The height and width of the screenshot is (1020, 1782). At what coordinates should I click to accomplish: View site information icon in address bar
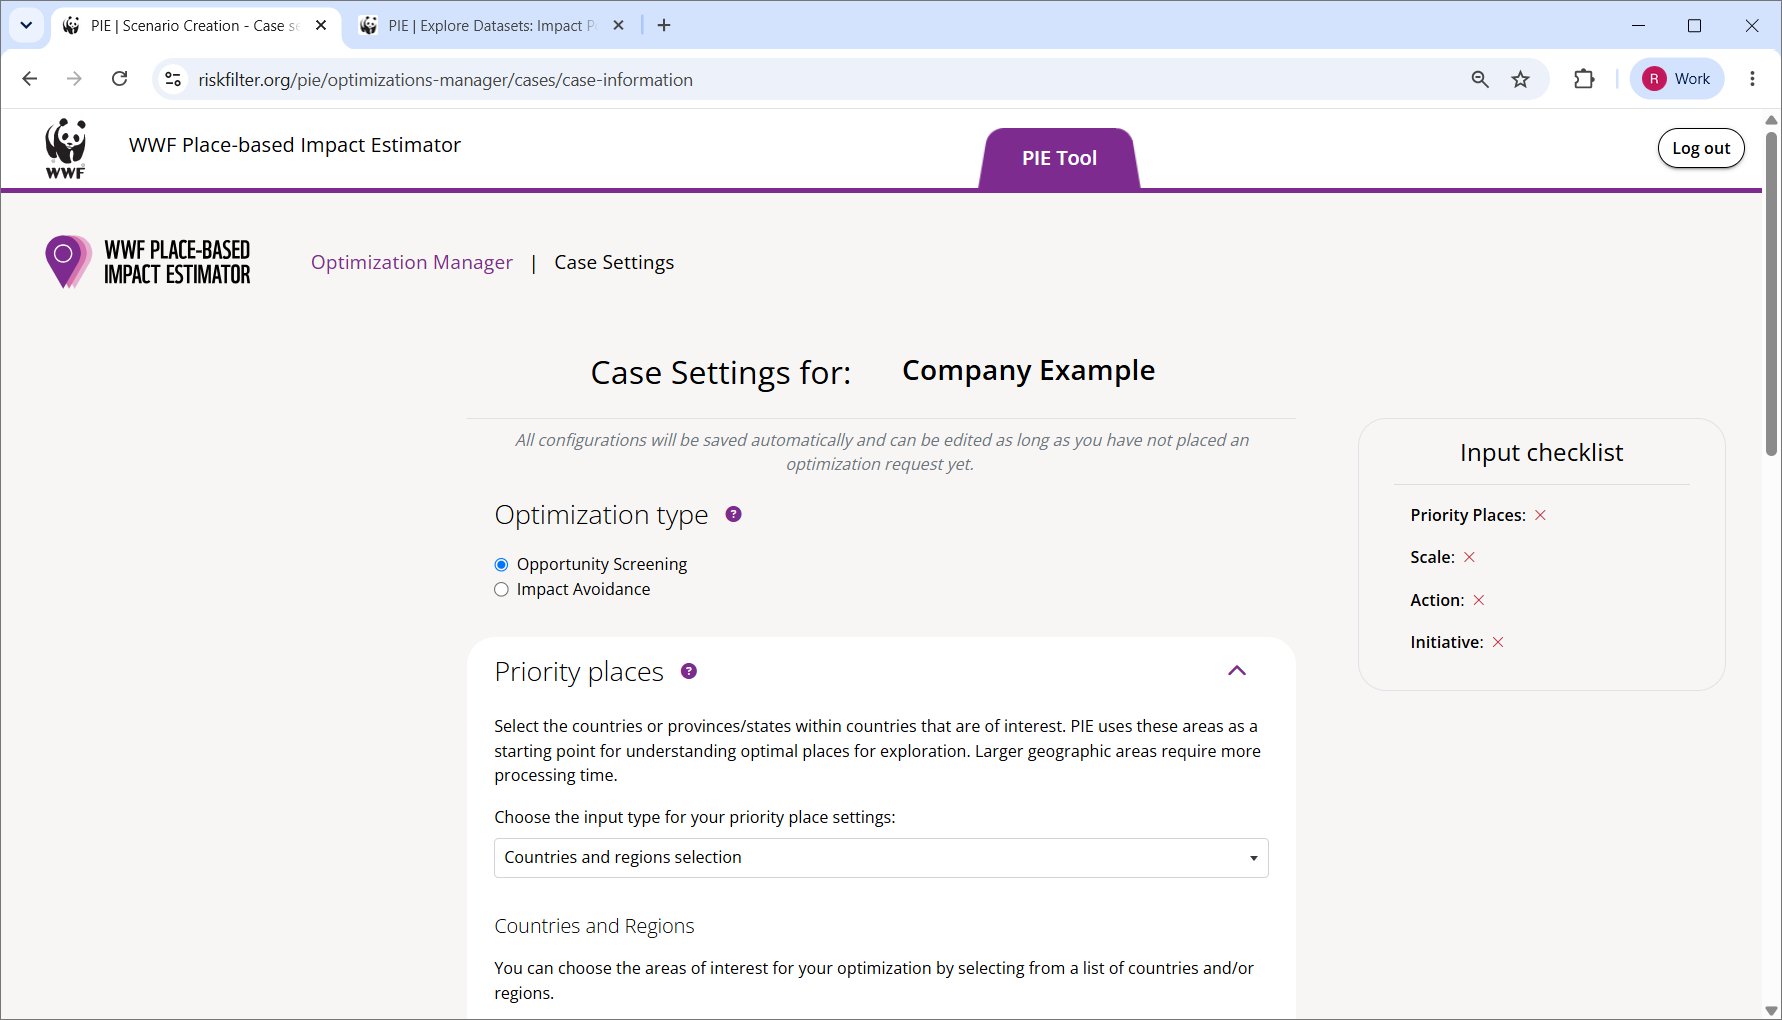tap(173, 79)
